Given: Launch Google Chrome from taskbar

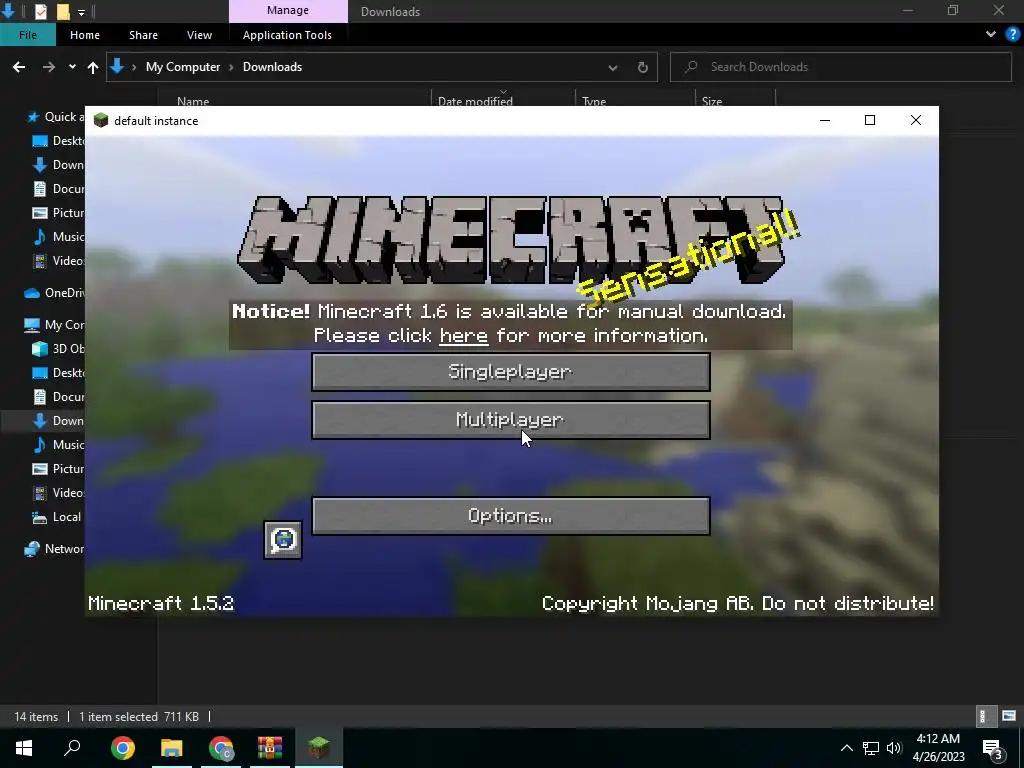Looking at the screenshot, I should point(123,748).
